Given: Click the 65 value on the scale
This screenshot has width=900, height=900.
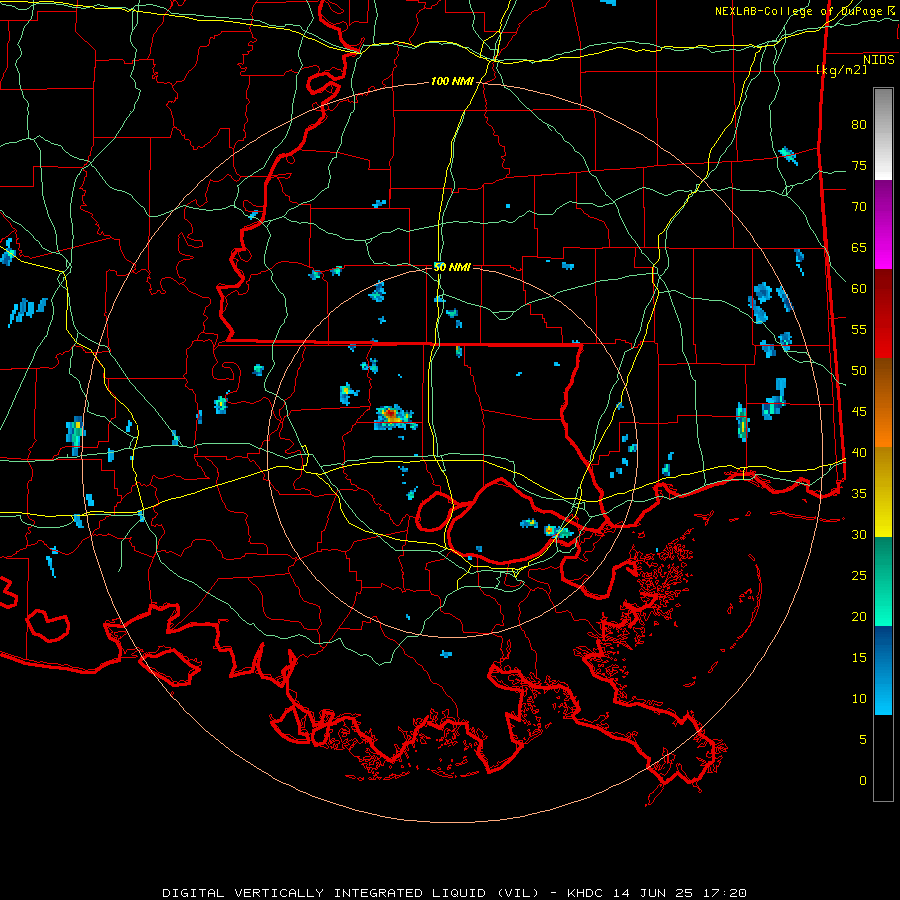Looking at the screenshot, I should click(859, 247).
